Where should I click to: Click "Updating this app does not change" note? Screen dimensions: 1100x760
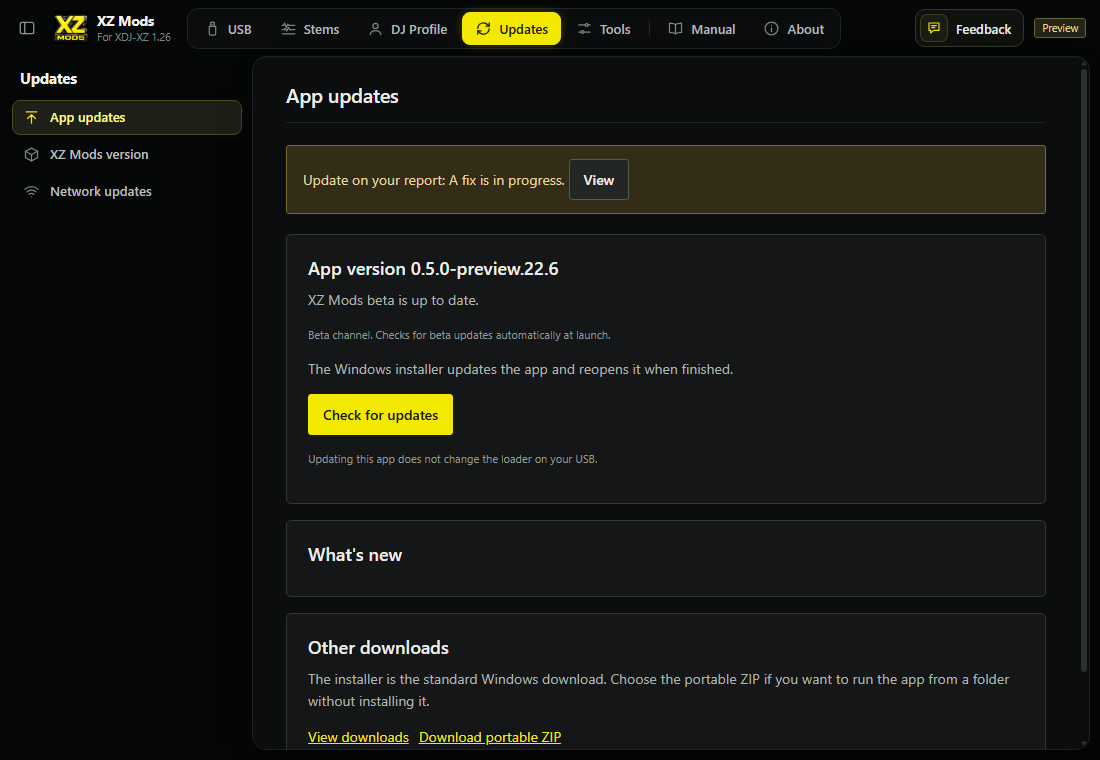coord(452,460)
